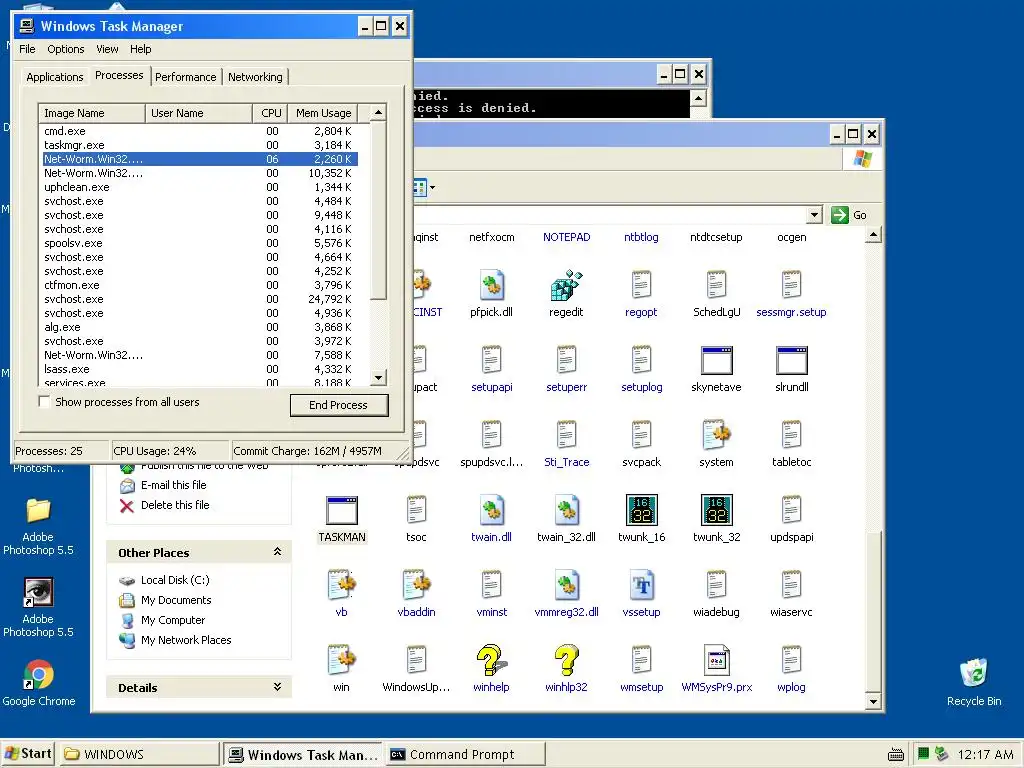Select the spoolsv.exe process row
This screenshot has width=1024, height=768.
click(x=200, y=243)
